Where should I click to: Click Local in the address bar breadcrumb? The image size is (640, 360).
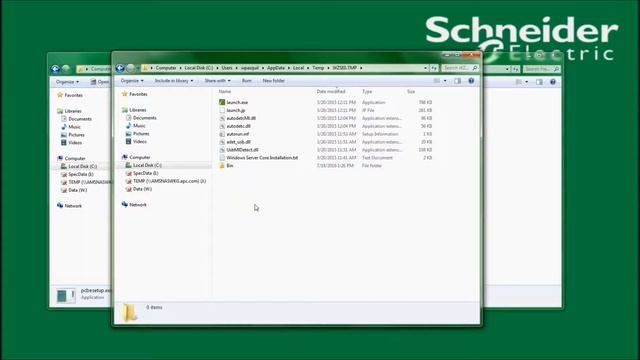click(298, 68)
